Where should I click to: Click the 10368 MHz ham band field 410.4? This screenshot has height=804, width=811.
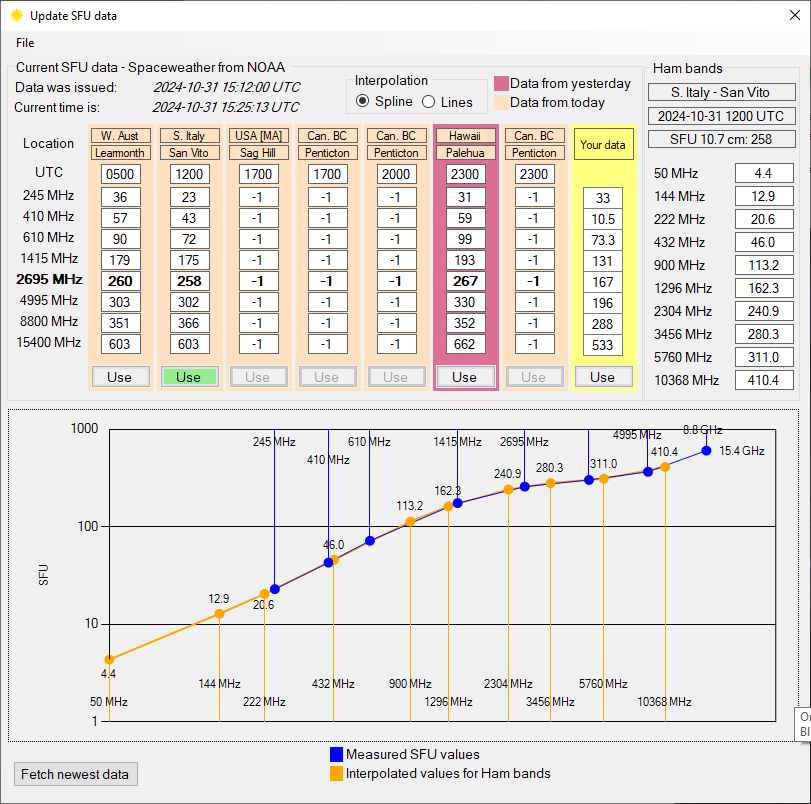[x=764, y=380]
